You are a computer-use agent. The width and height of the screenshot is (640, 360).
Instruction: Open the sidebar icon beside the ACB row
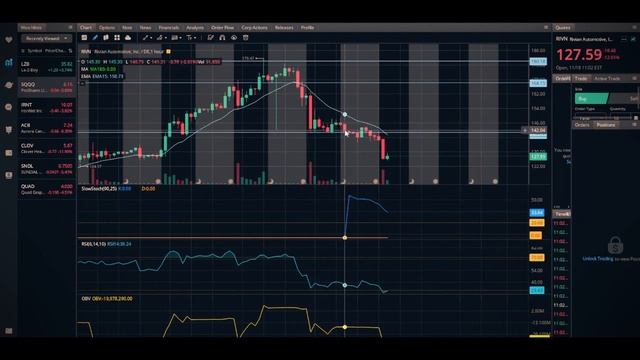click(9, 130)
